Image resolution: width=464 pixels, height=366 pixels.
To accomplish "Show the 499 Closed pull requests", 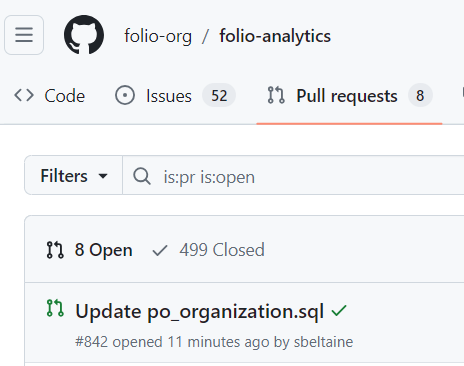I will point(208,250).
